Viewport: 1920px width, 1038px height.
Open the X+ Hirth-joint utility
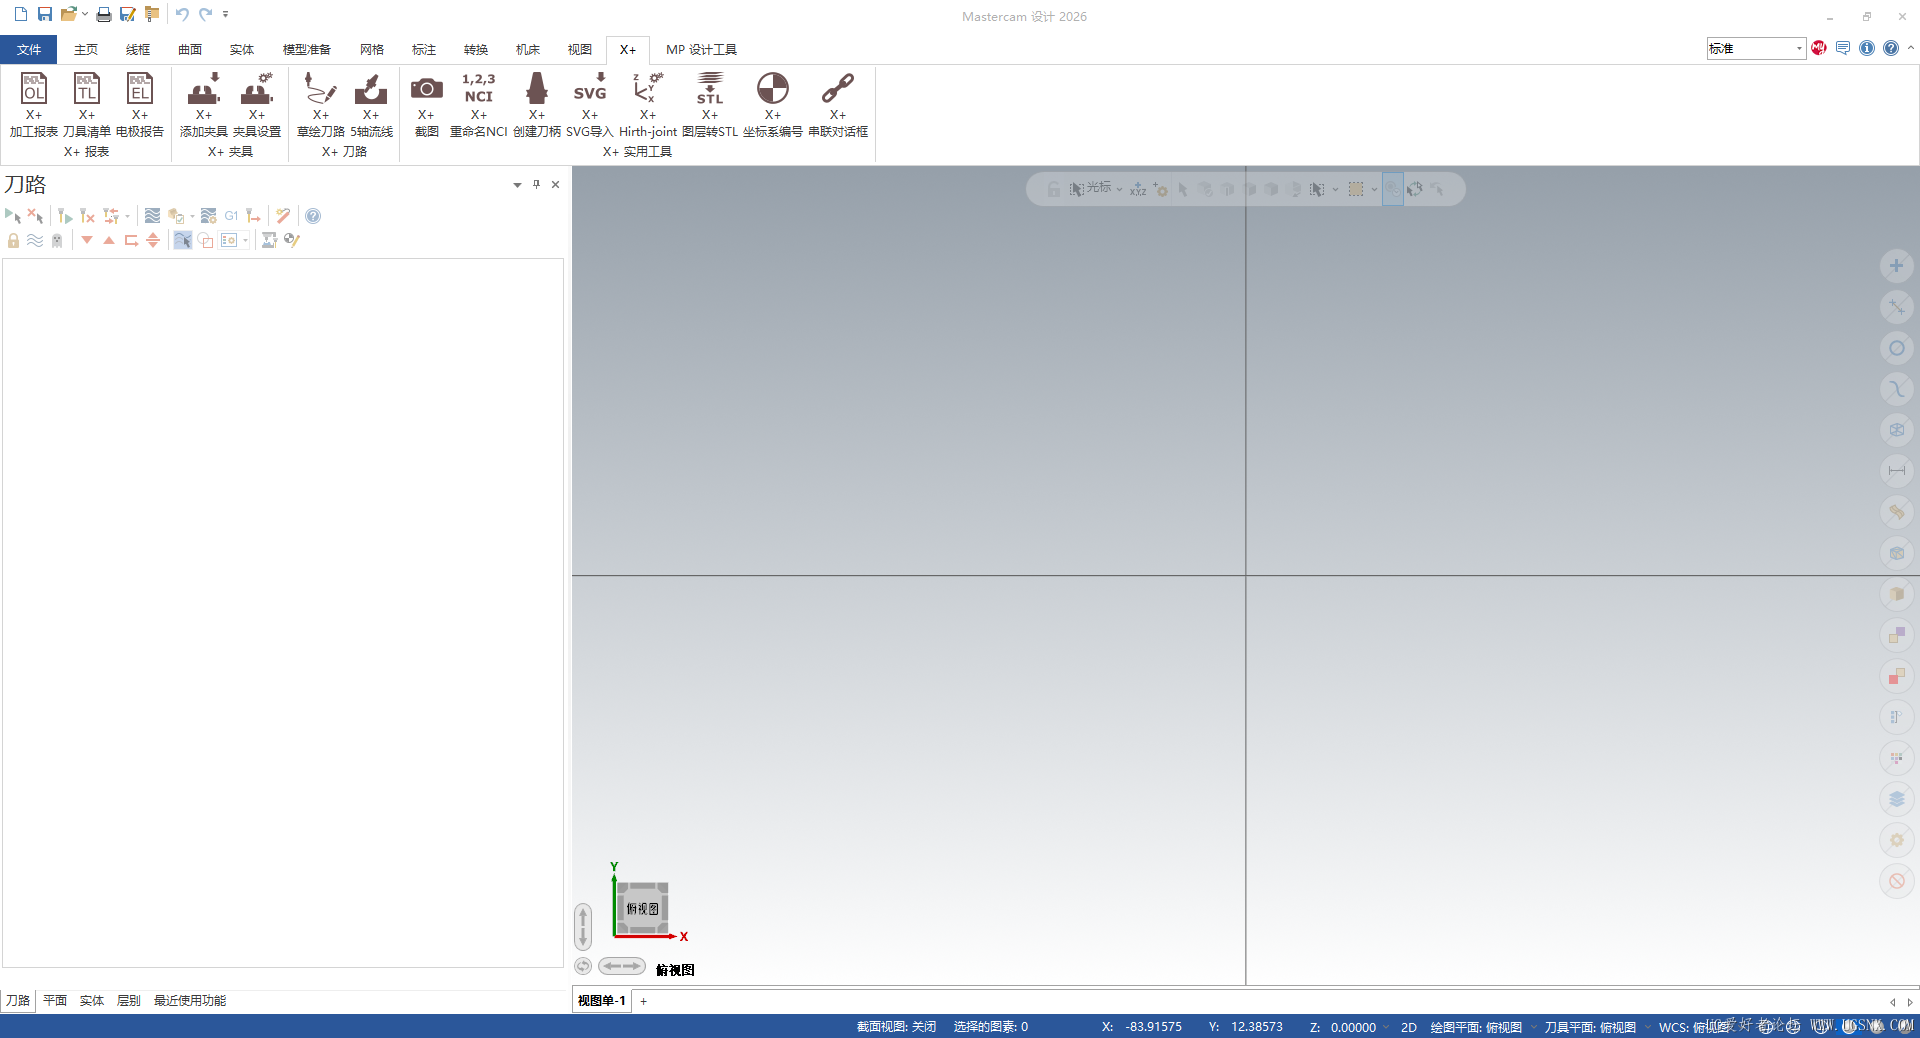pos(648,104)
